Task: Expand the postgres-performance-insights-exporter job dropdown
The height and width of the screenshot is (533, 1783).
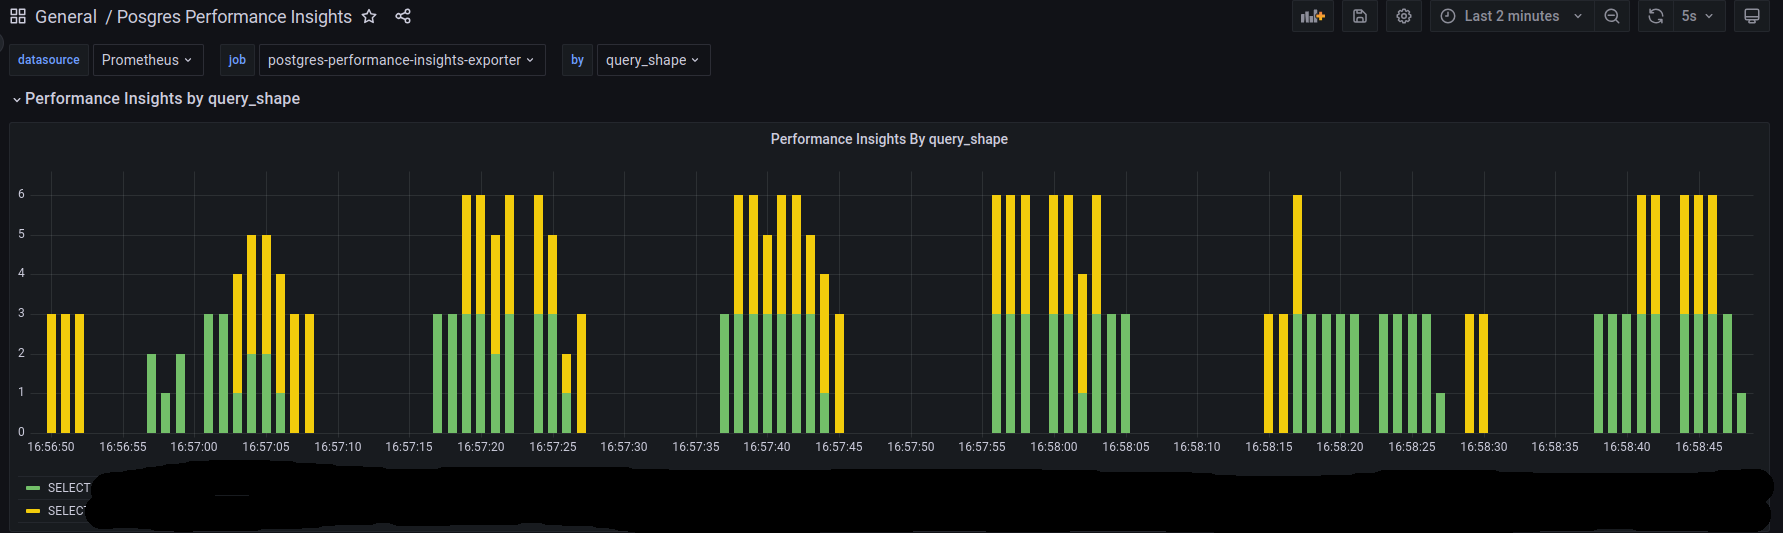Action: (401, 60)
